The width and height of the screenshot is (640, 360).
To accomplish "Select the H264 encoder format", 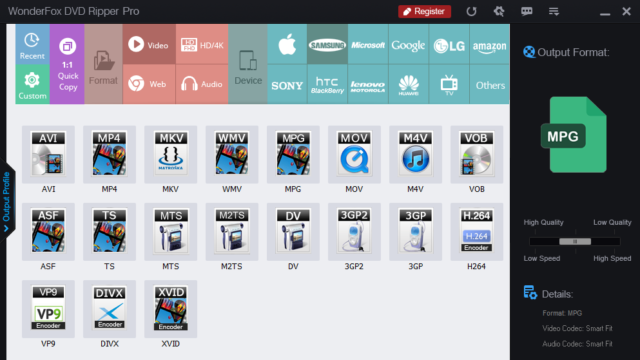I will pos(477,231).
